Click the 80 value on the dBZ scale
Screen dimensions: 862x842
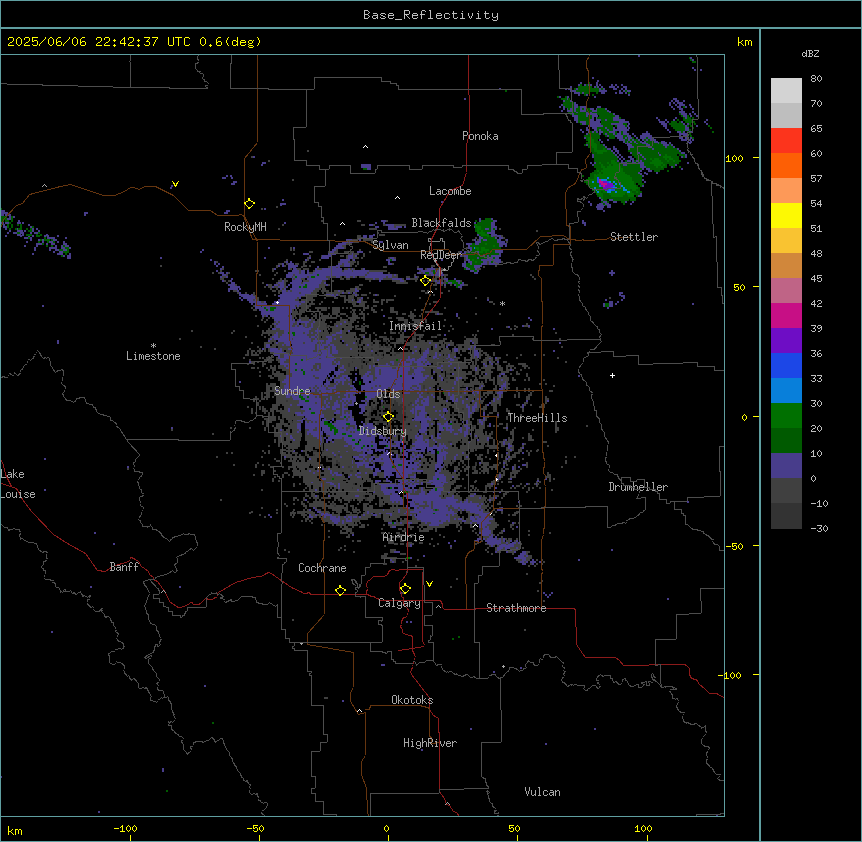[816, 79]
